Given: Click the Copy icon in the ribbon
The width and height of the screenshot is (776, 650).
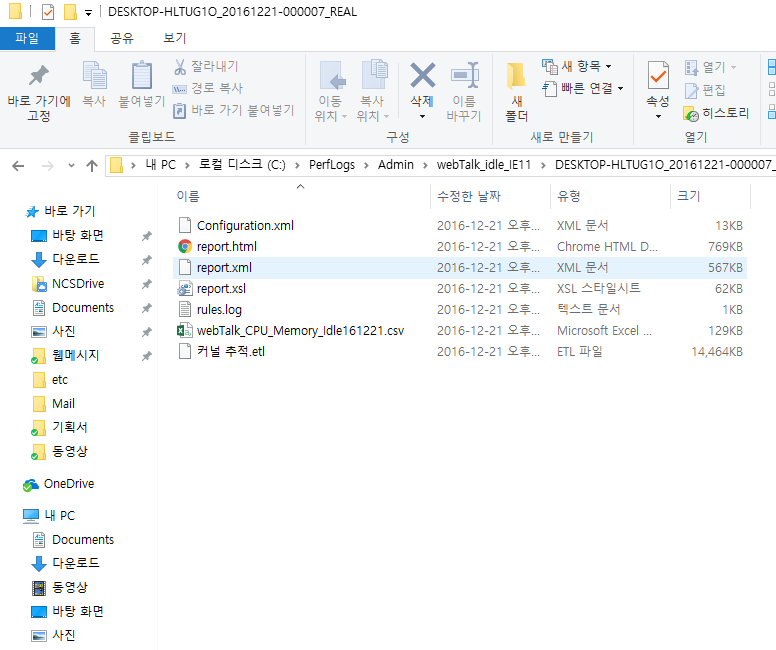Looking at the screenshot, I should (94, 75).
